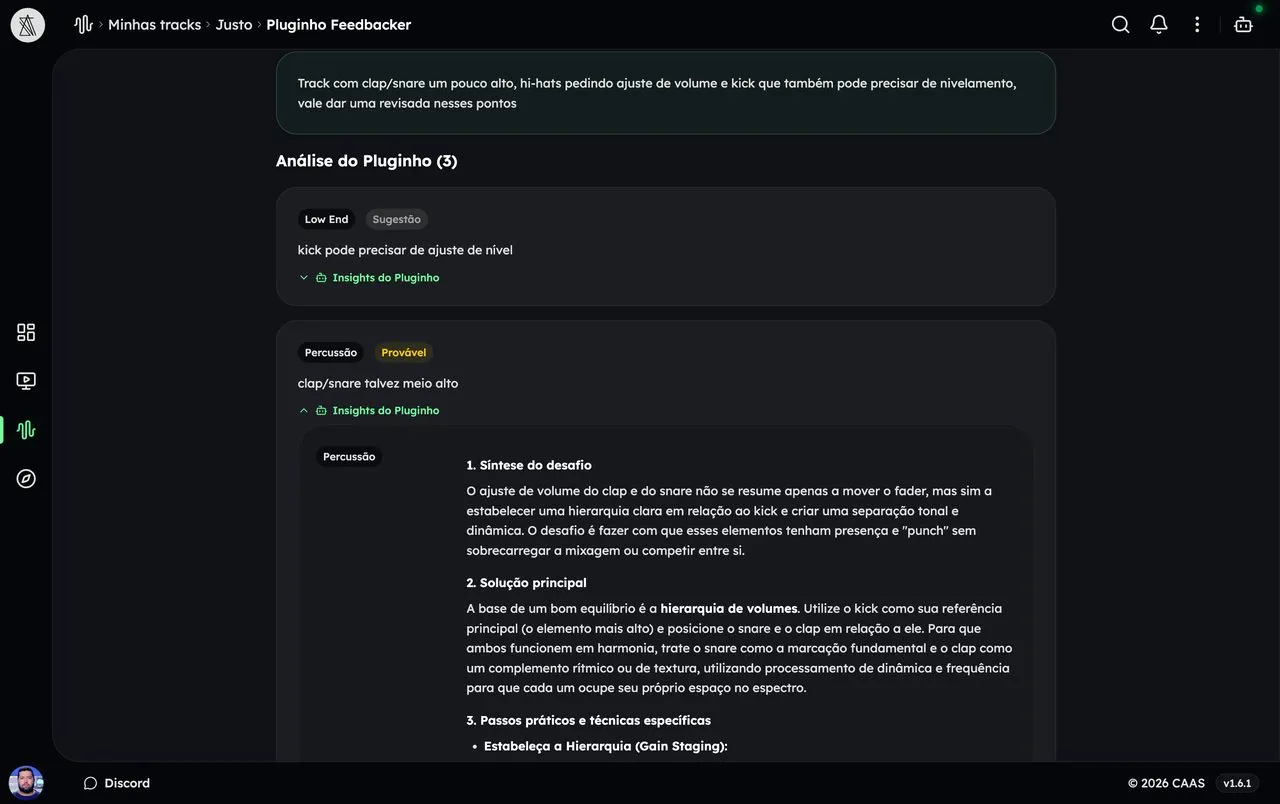Click the v1.6.1 version badge

tap(1237, 783)
